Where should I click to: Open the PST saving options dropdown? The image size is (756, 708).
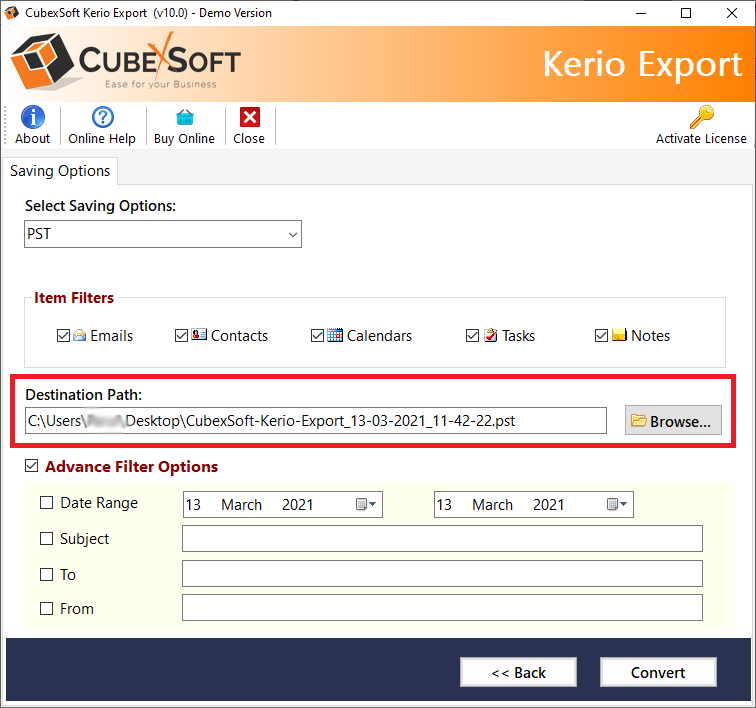[x=163, y=234]
